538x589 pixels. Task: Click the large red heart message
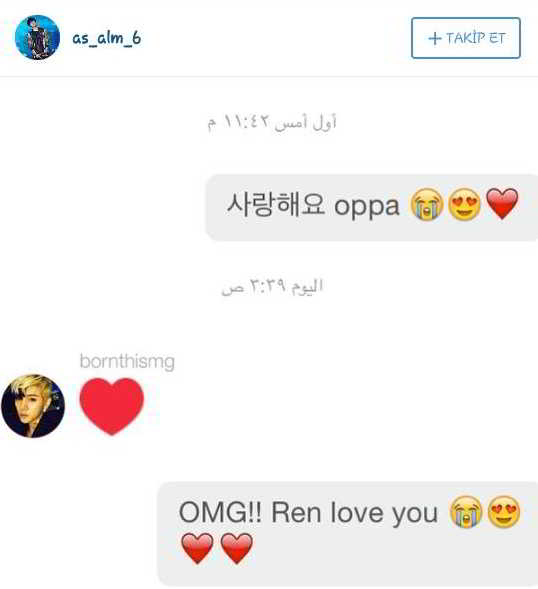pos(112,406)
